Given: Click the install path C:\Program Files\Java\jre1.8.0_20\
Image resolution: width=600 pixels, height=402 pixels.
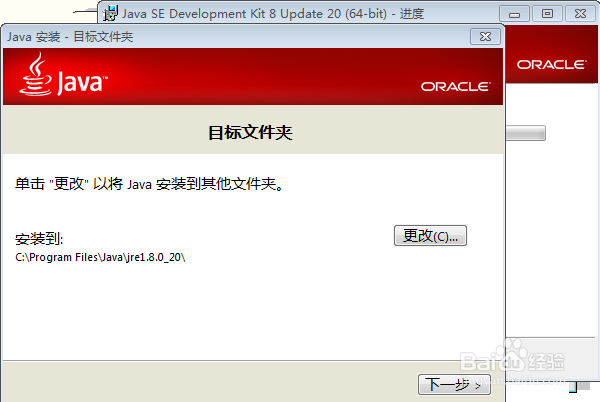Looking at the screenshot, I should (x=100, y=257).
